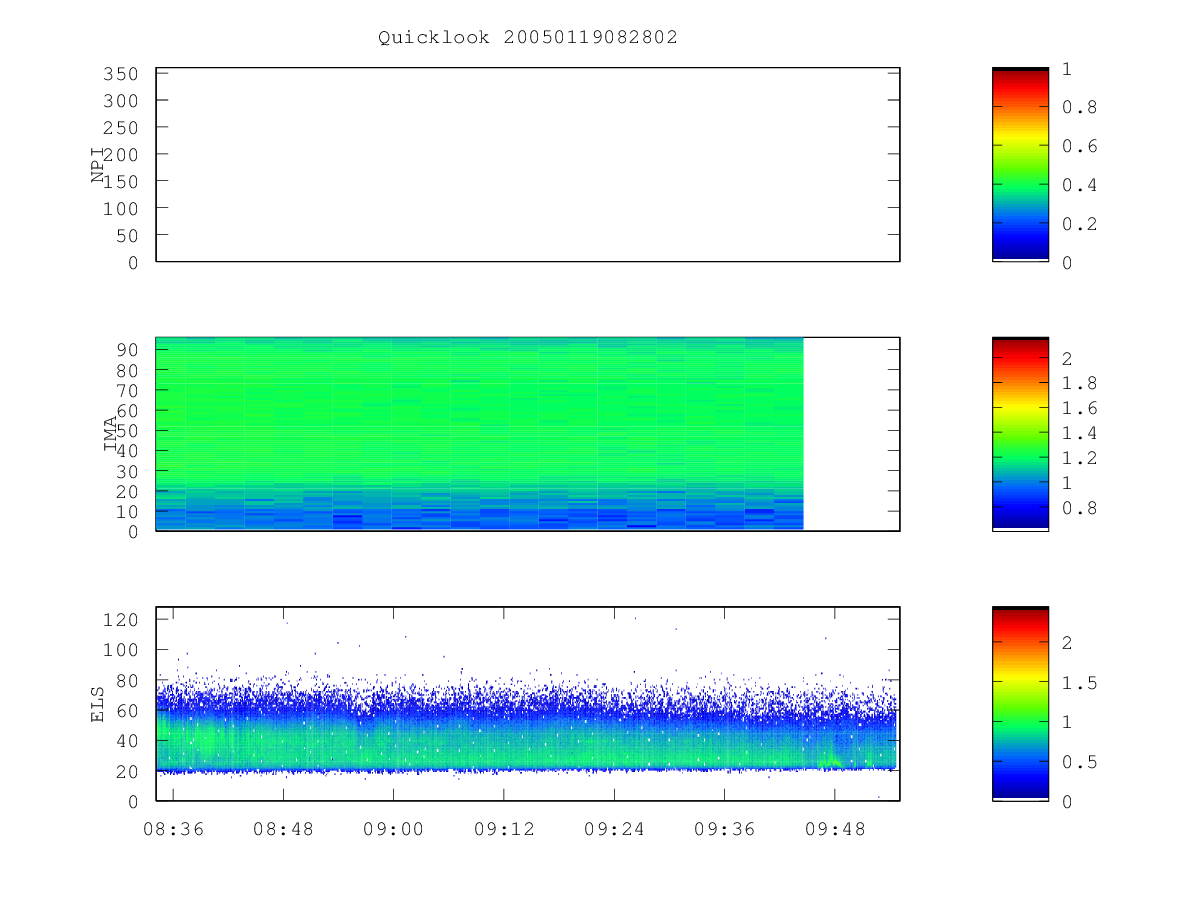Select the 20 tick on ELS axis

126,771
